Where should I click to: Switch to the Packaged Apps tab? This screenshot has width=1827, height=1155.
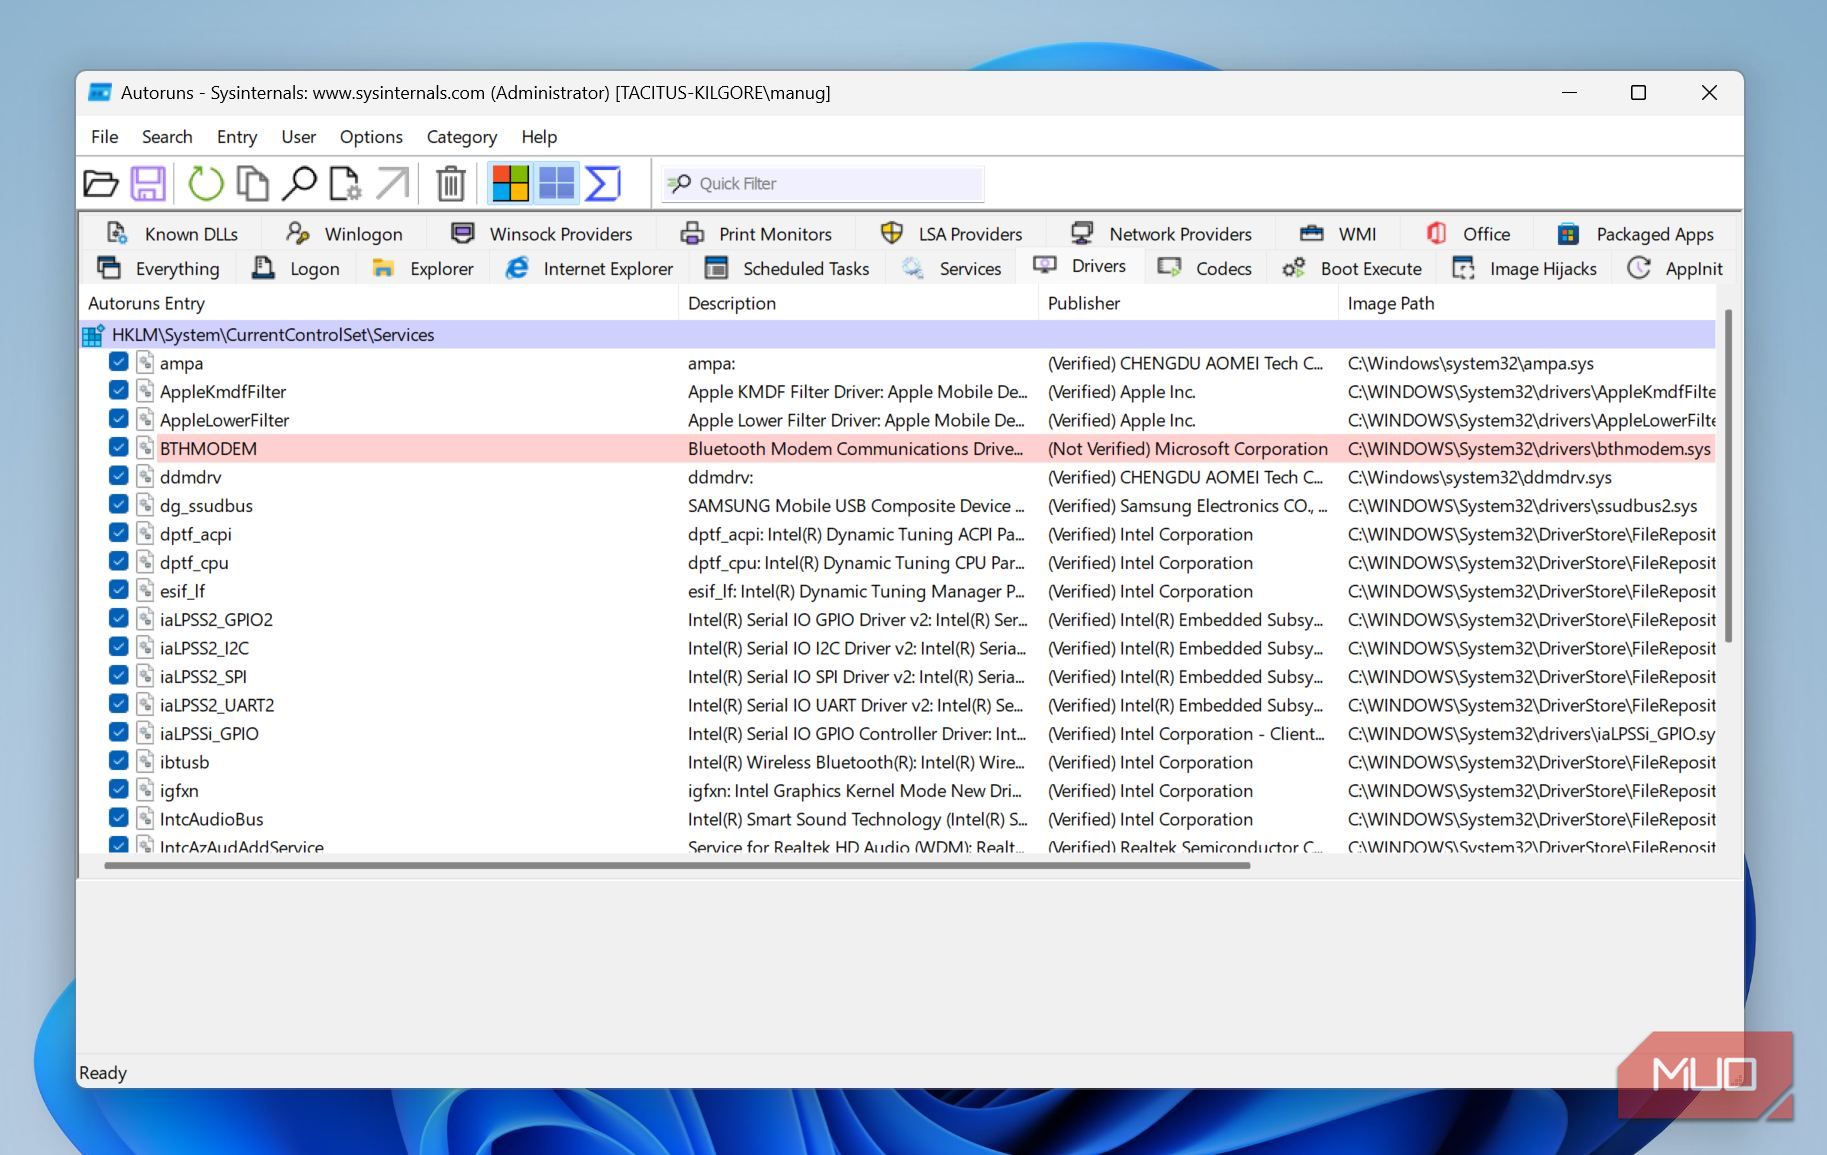pyautogui.click(x=1635, y=234)
